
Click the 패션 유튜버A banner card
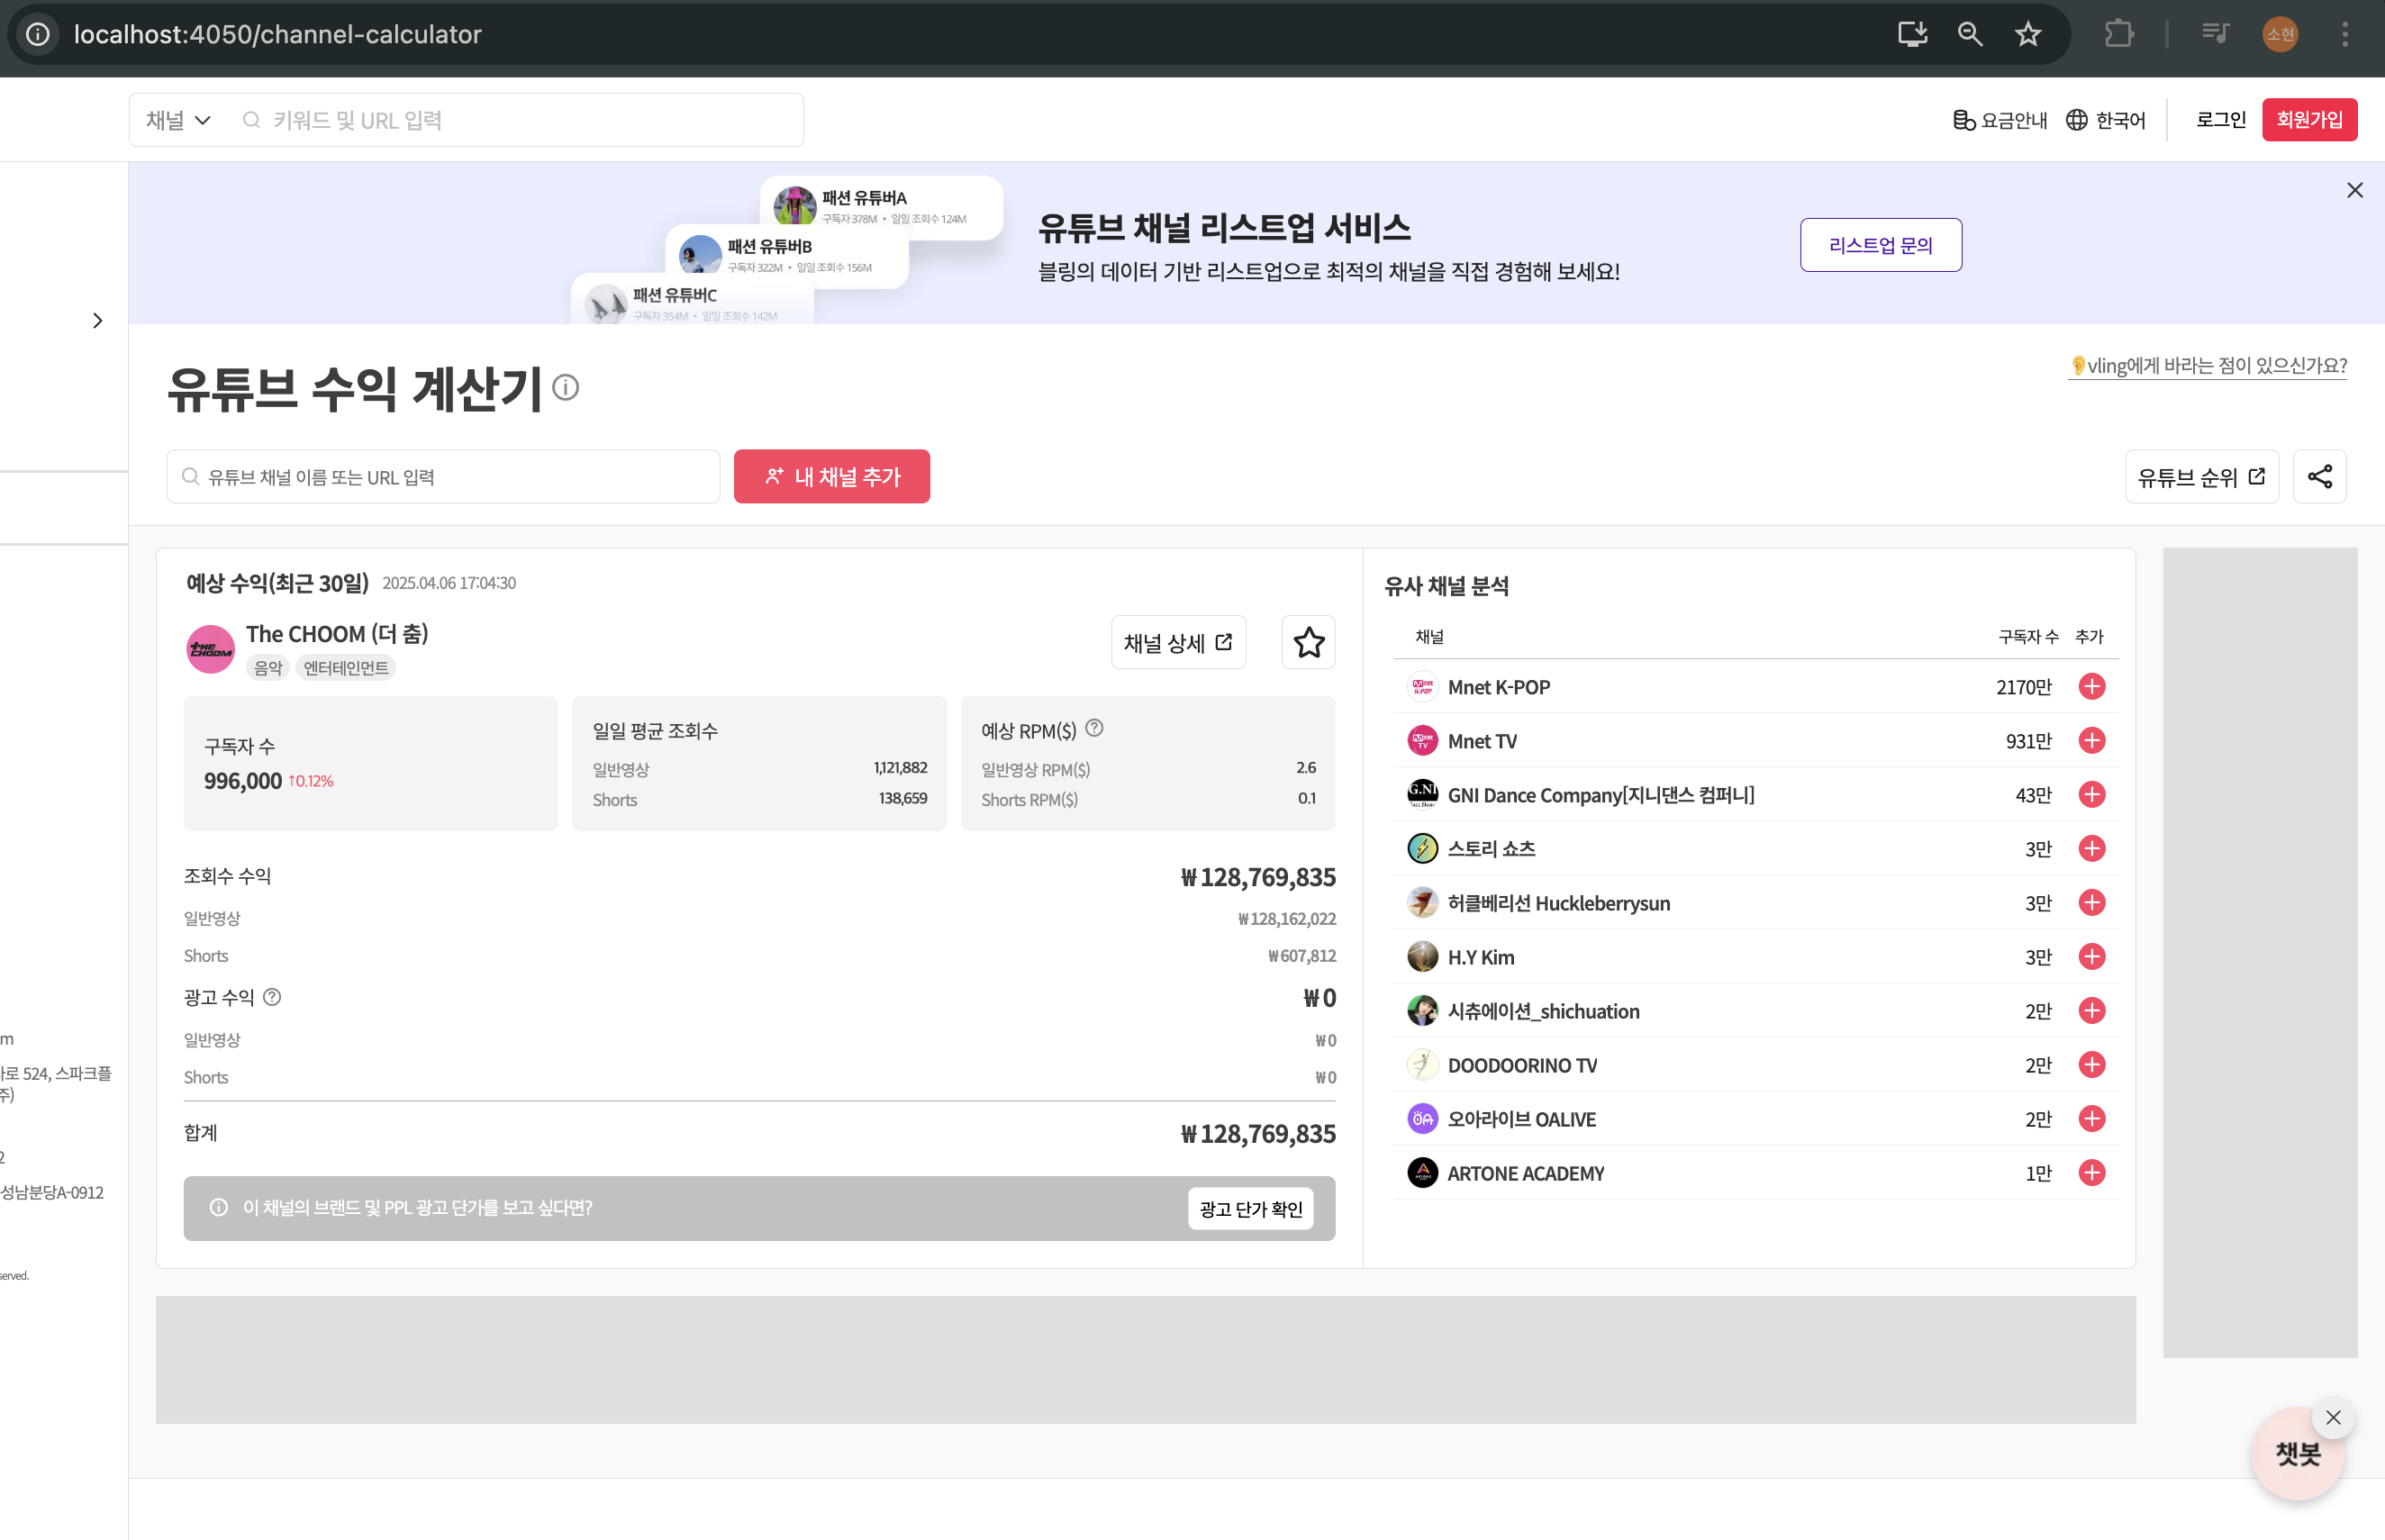click(881, 206)
